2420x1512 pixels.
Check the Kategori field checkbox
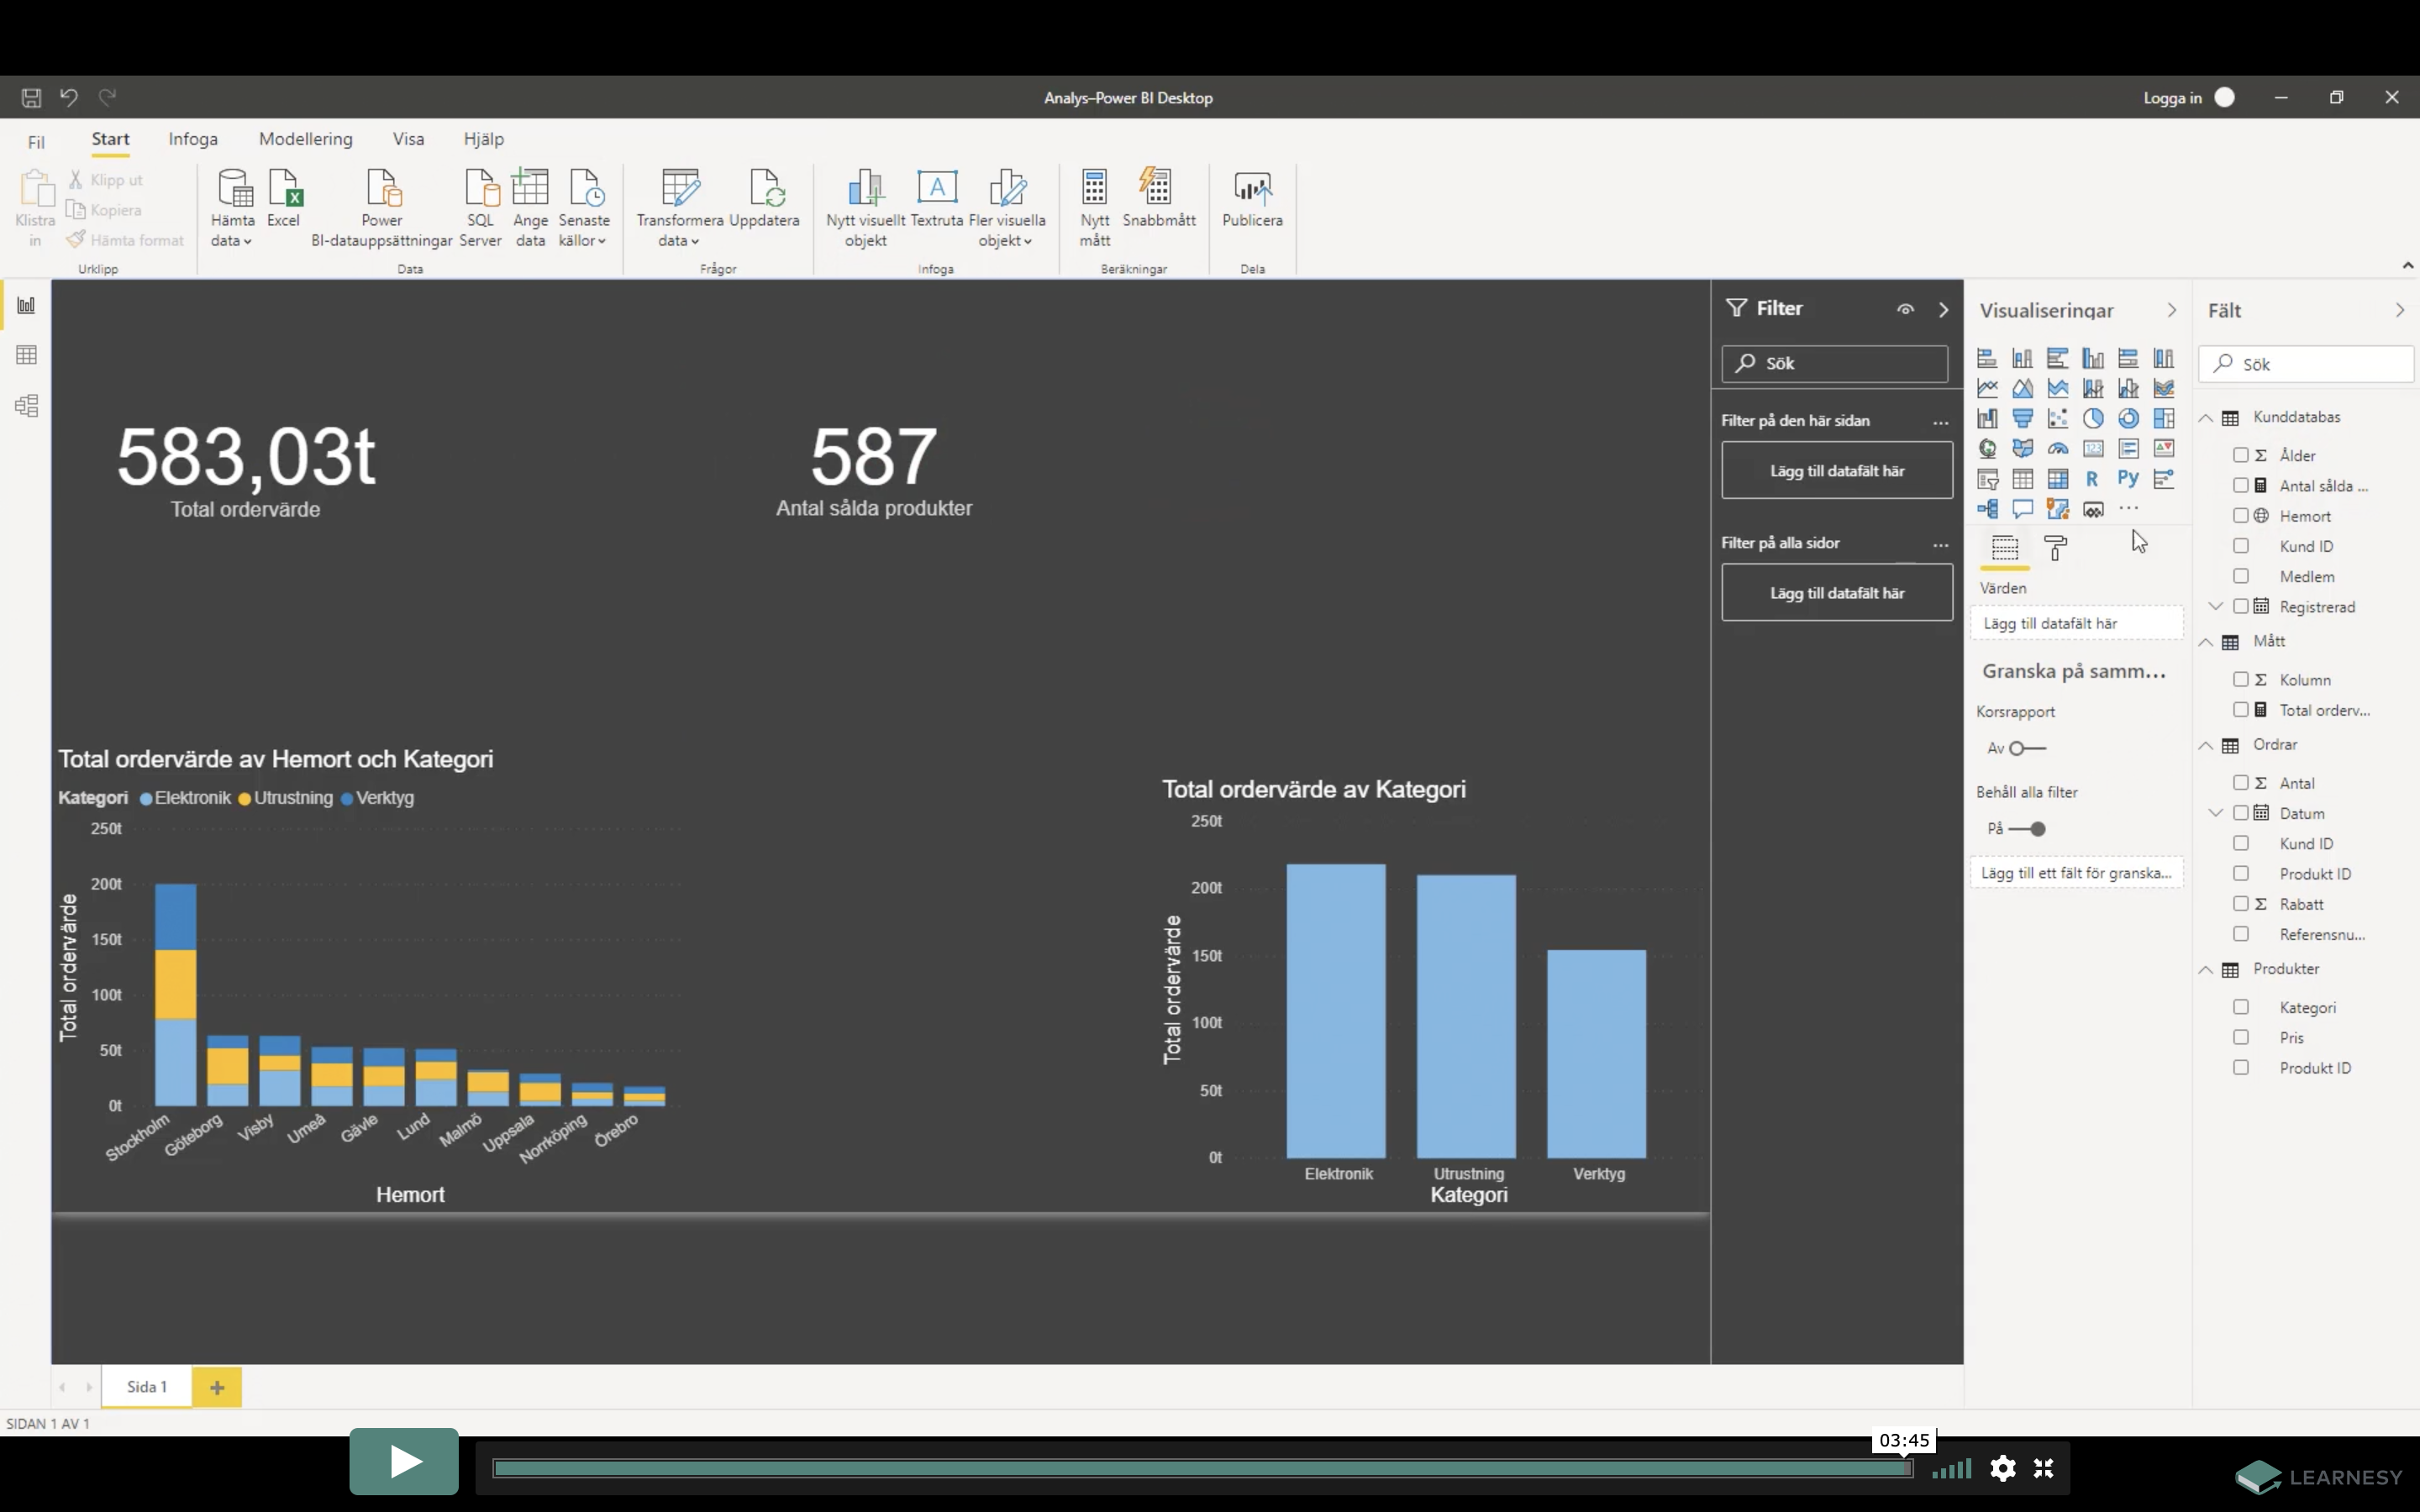tap(2241, 1007)
